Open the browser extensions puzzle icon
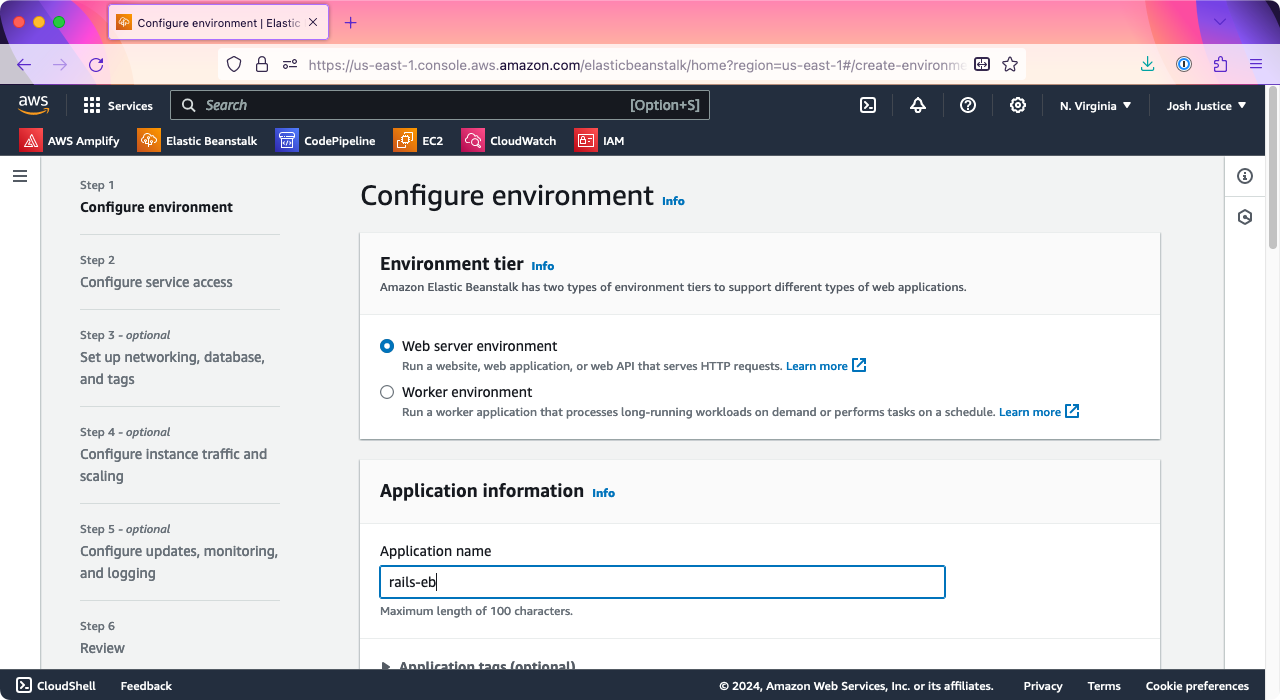This screenshot has height=700, width=1280. pos(1220,65)
